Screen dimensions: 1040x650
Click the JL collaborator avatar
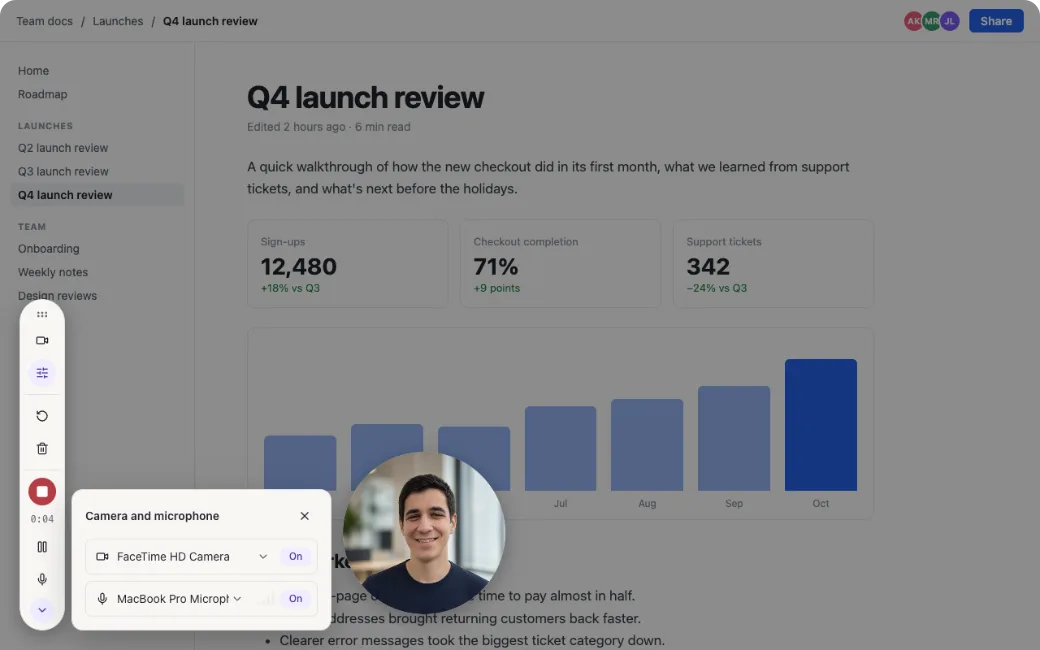point(950,21)
